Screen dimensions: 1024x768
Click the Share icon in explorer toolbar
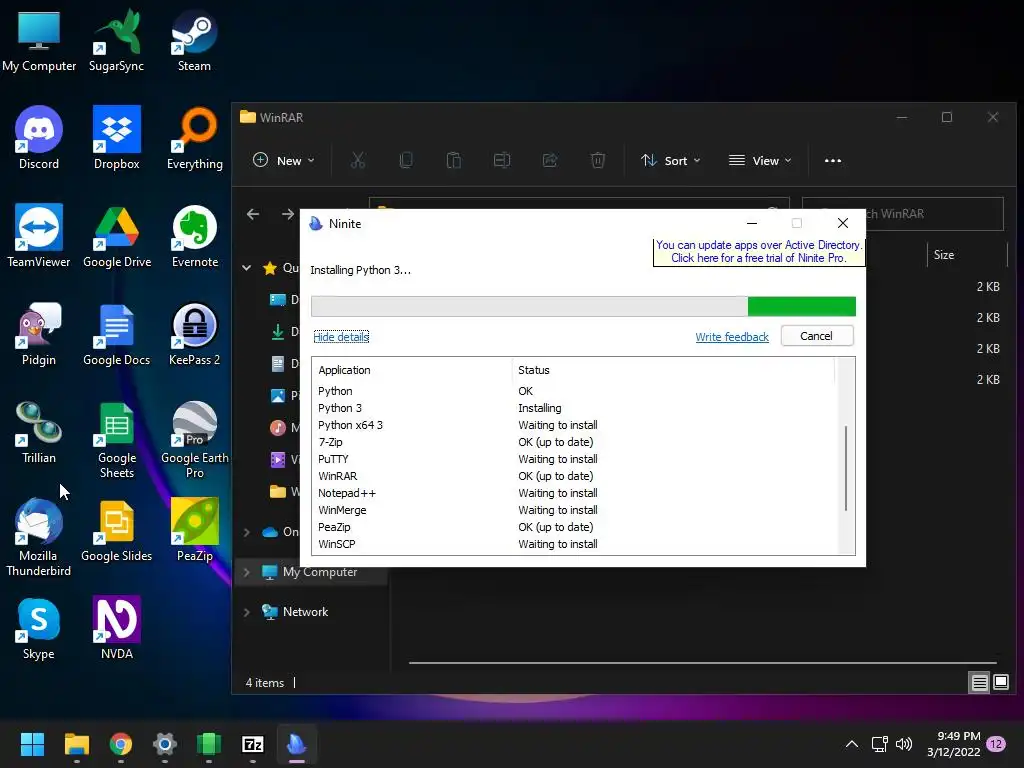pyautogui.click(x=550, y=160)
